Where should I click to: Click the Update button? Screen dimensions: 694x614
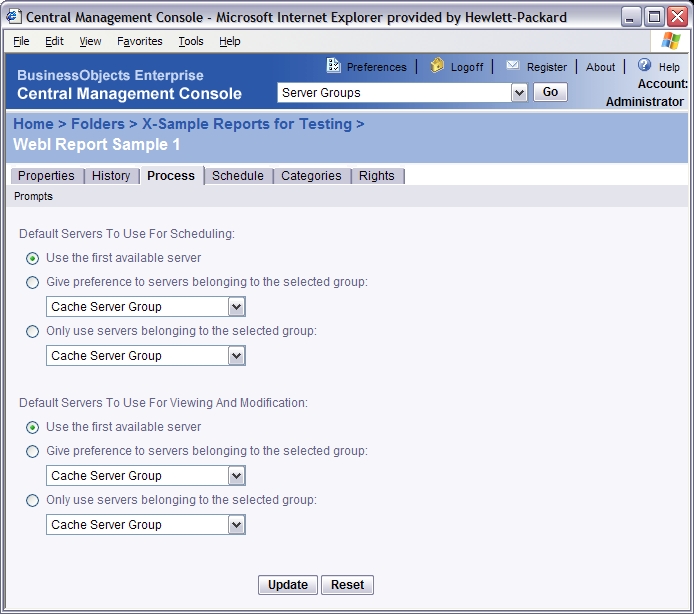tap(288, 585)
